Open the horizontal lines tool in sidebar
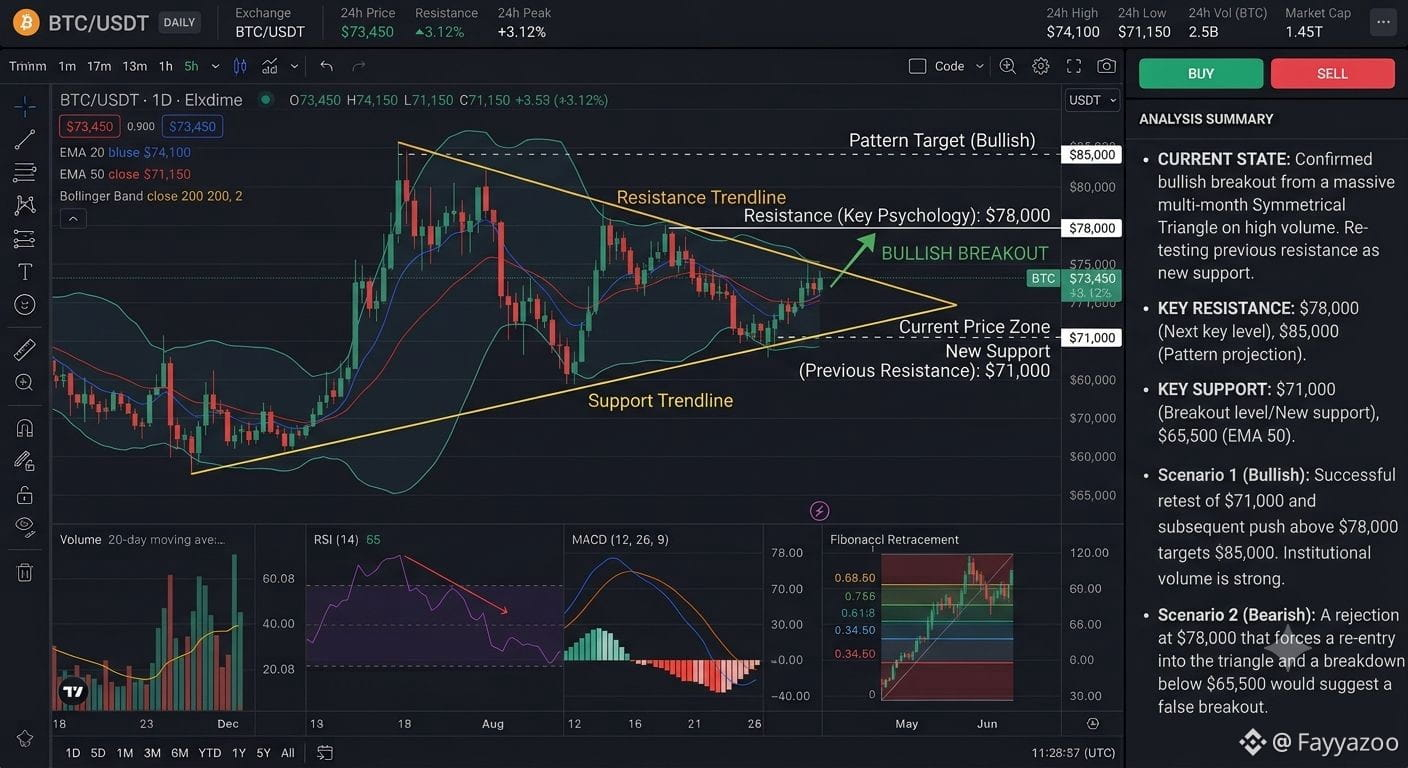Screen dimensions: 1408x768 (25, 172)
